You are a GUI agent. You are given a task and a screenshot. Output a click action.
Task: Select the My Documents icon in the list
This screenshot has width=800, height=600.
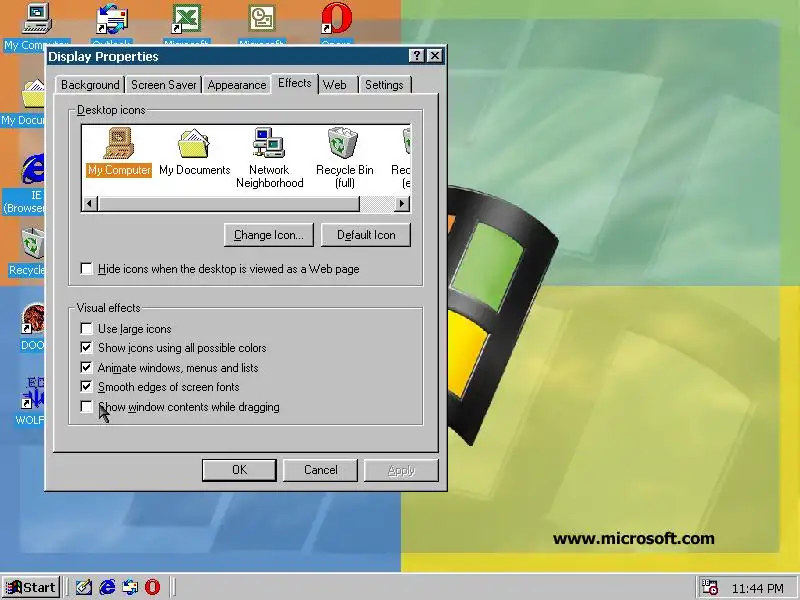coord(194,152)
